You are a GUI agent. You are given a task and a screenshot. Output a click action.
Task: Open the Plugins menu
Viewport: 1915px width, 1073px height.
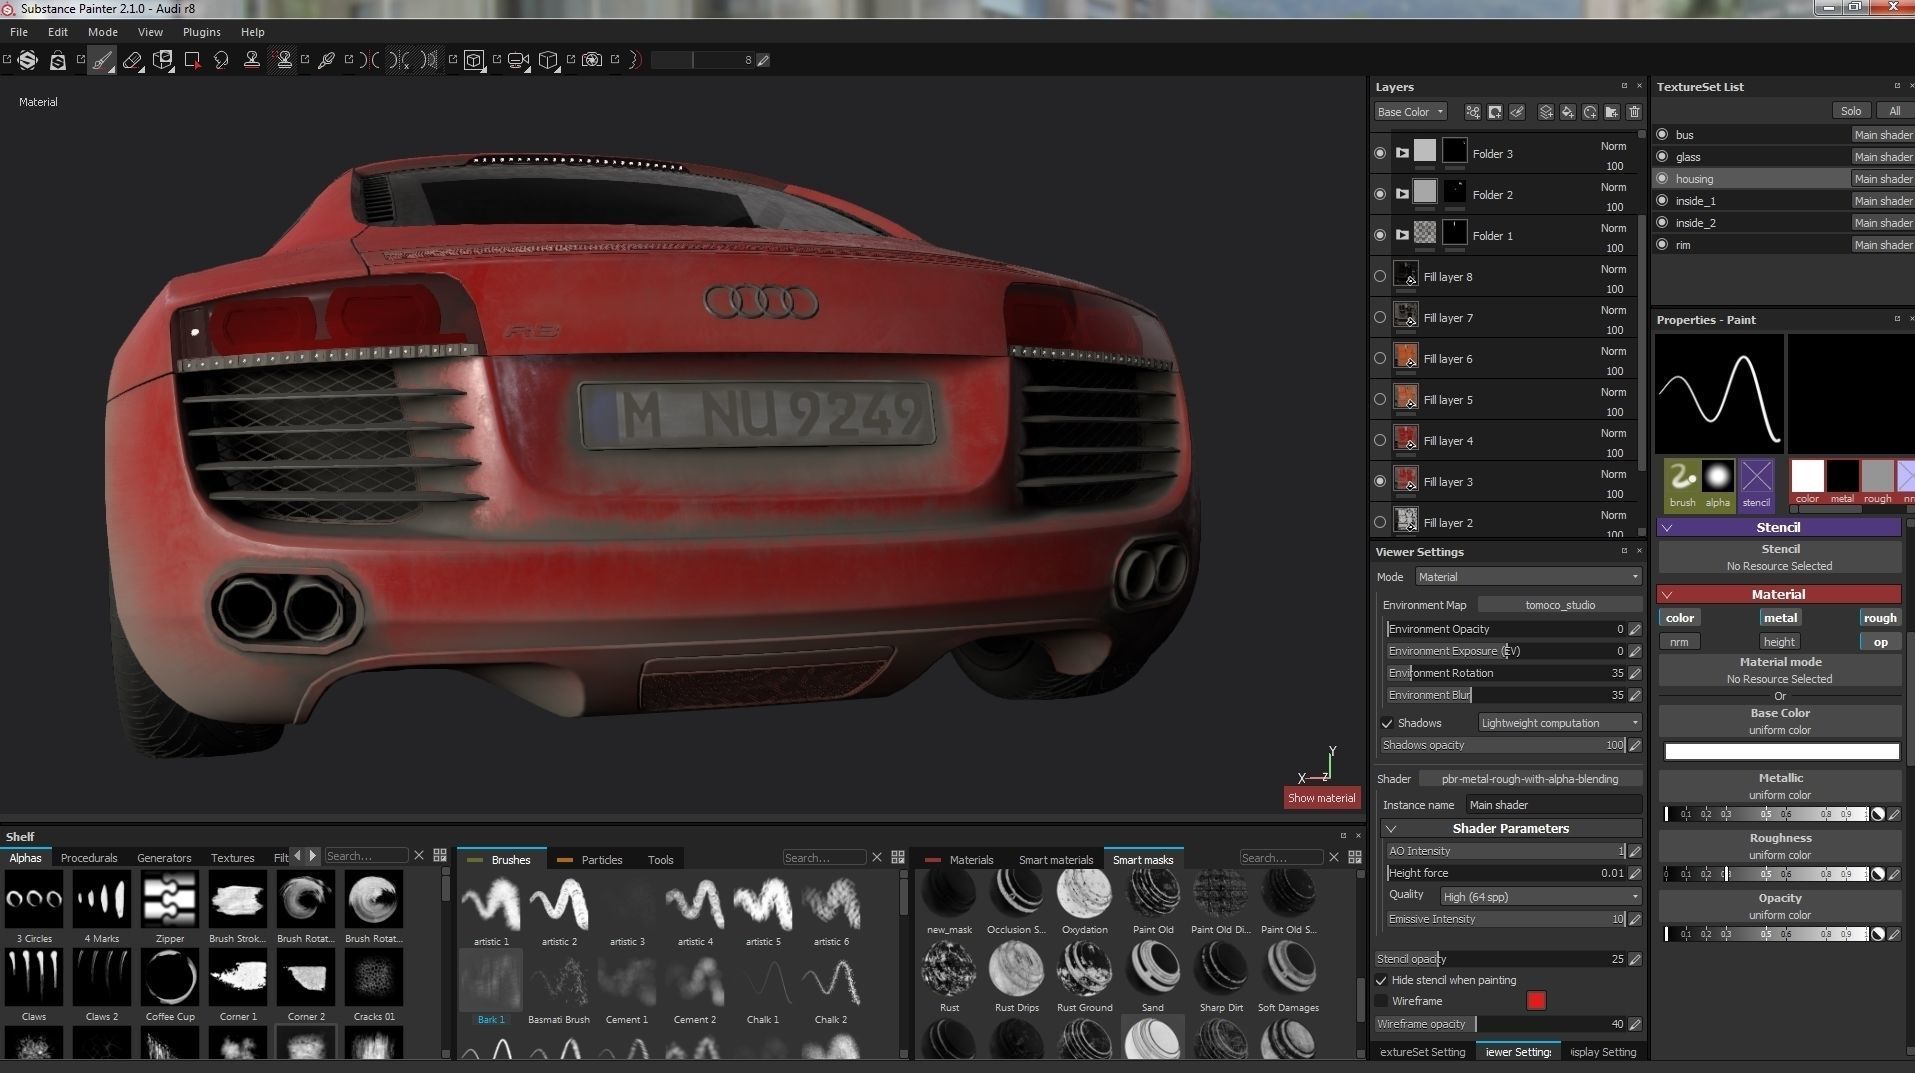click(201, 32)
